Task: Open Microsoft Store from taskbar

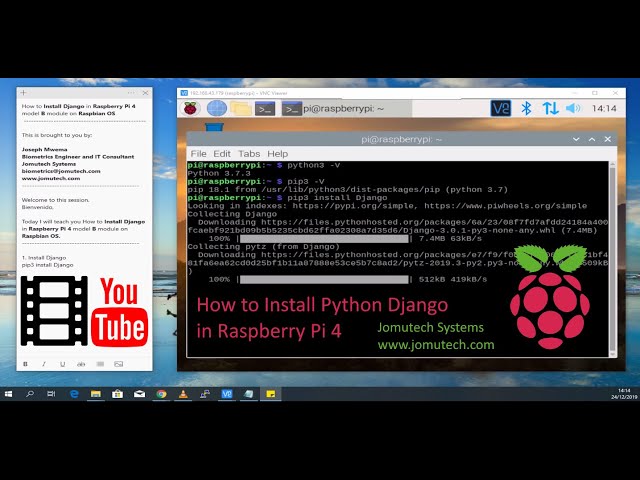Action: tap(118, 394)
